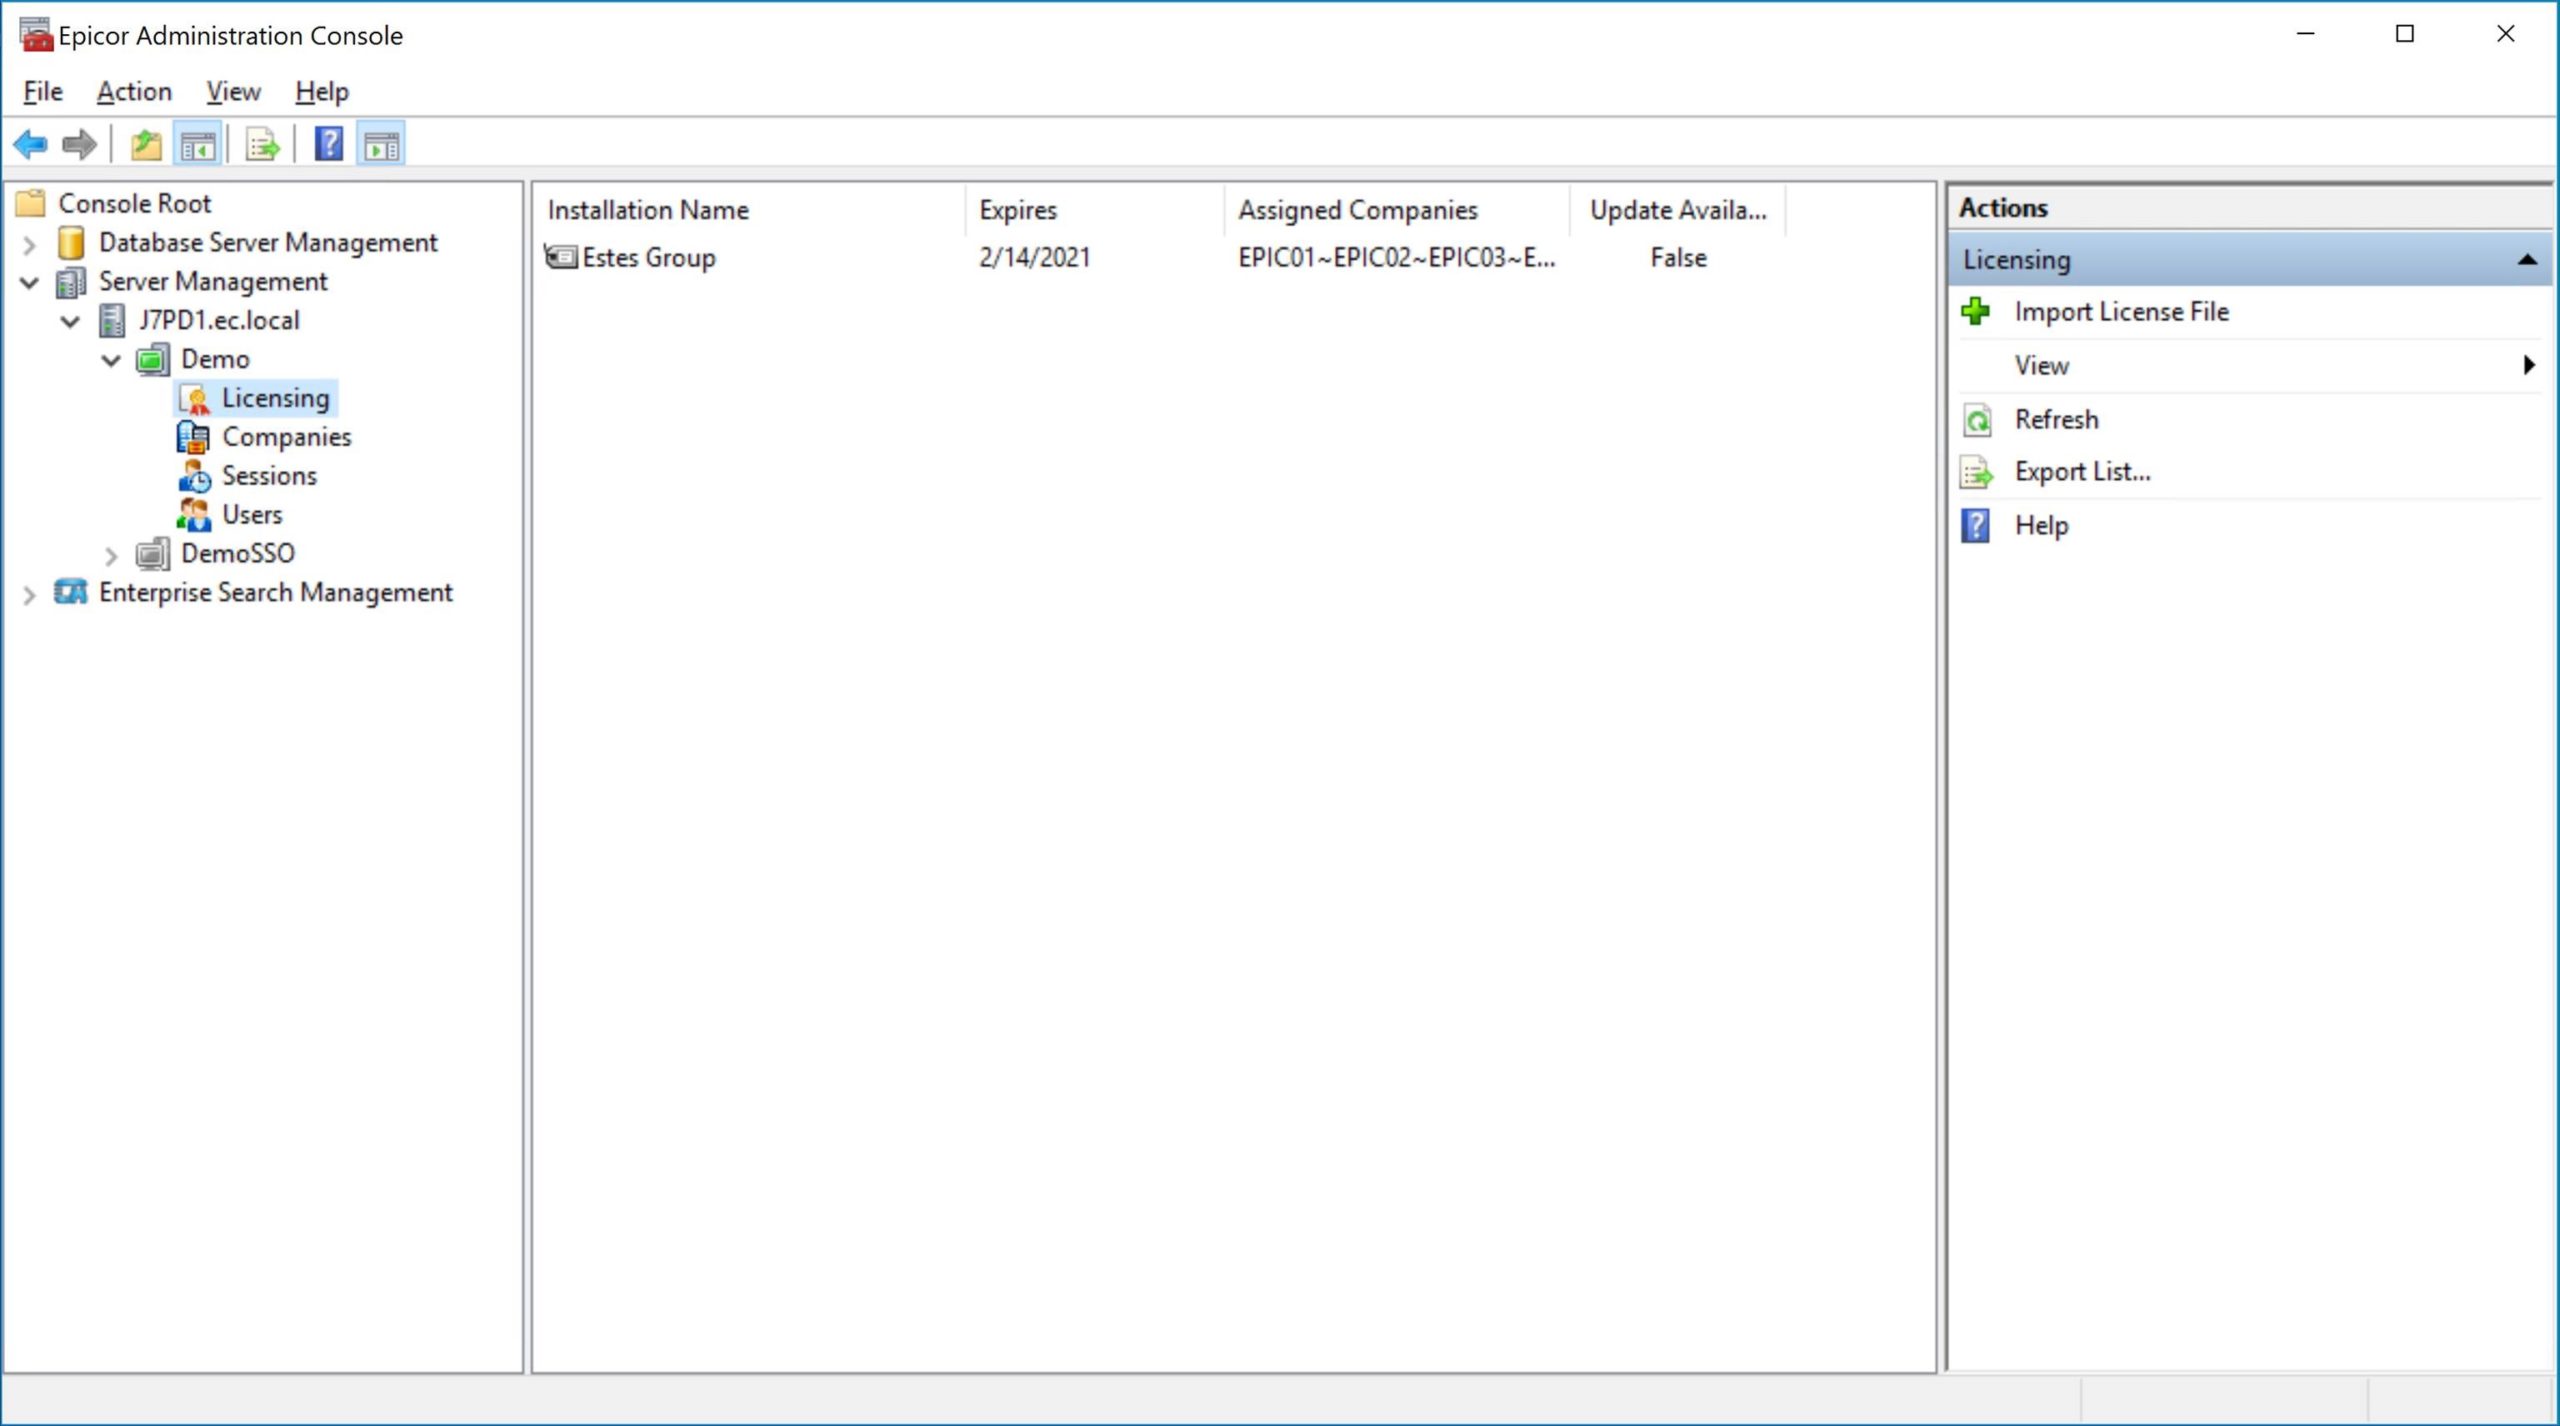
Task: Click Export List... action label
Action: pyautogui.click(x=2082, y=472)
